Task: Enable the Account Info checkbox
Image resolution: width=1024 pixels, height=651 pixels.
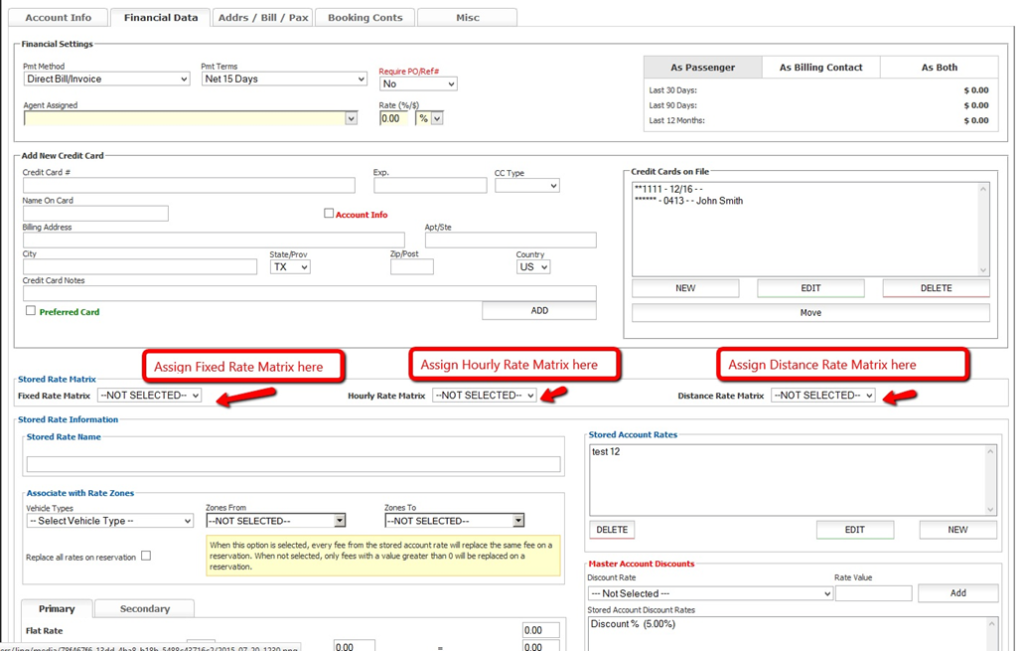Action: tap(328, 213)
